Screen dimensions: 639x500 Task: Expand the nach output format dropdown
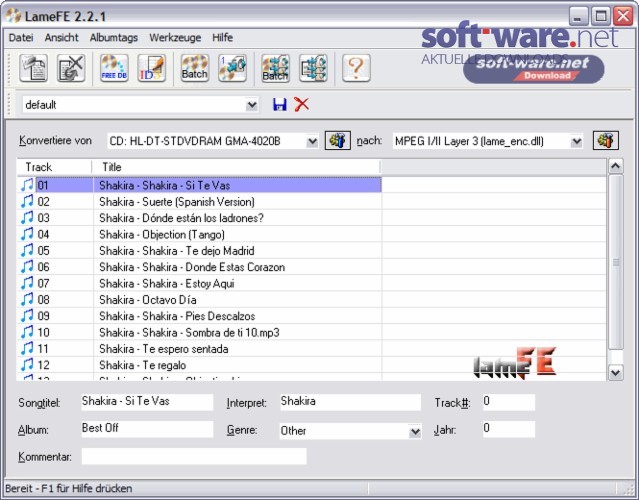576,141
